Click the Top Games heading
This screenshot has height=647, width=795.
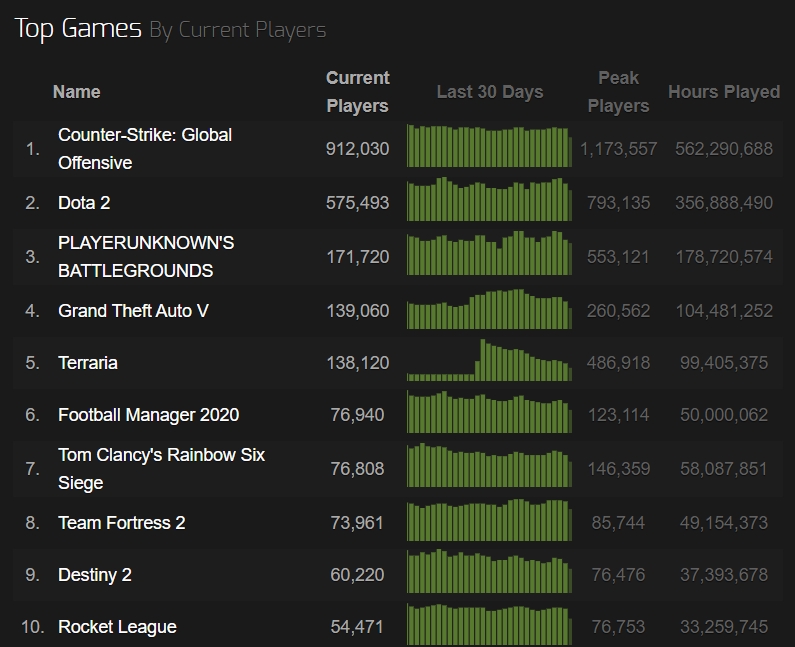[78, 29]
